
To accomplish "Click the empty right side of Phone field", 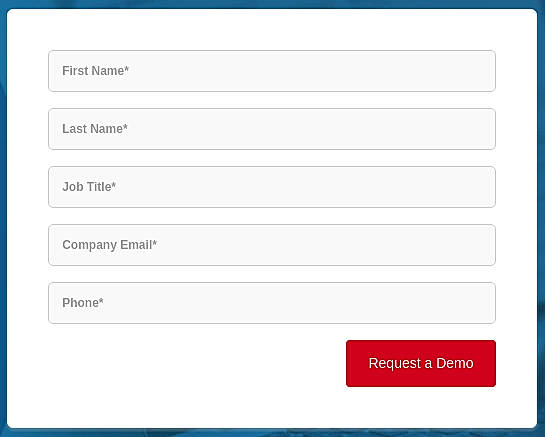I will click(x=382, y=303).
